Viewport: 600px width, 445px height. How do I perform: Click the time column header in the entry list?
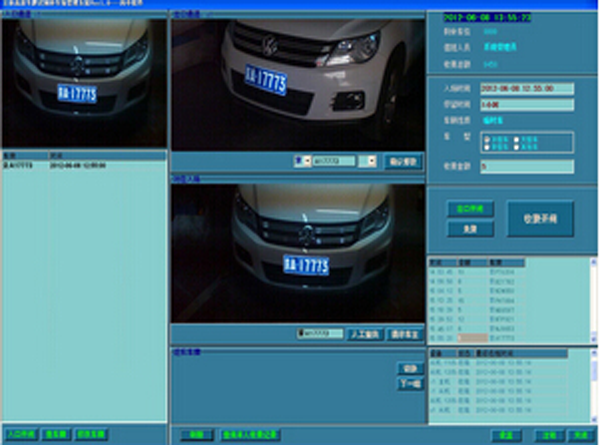pyautogui.click(x=108, y=155)
